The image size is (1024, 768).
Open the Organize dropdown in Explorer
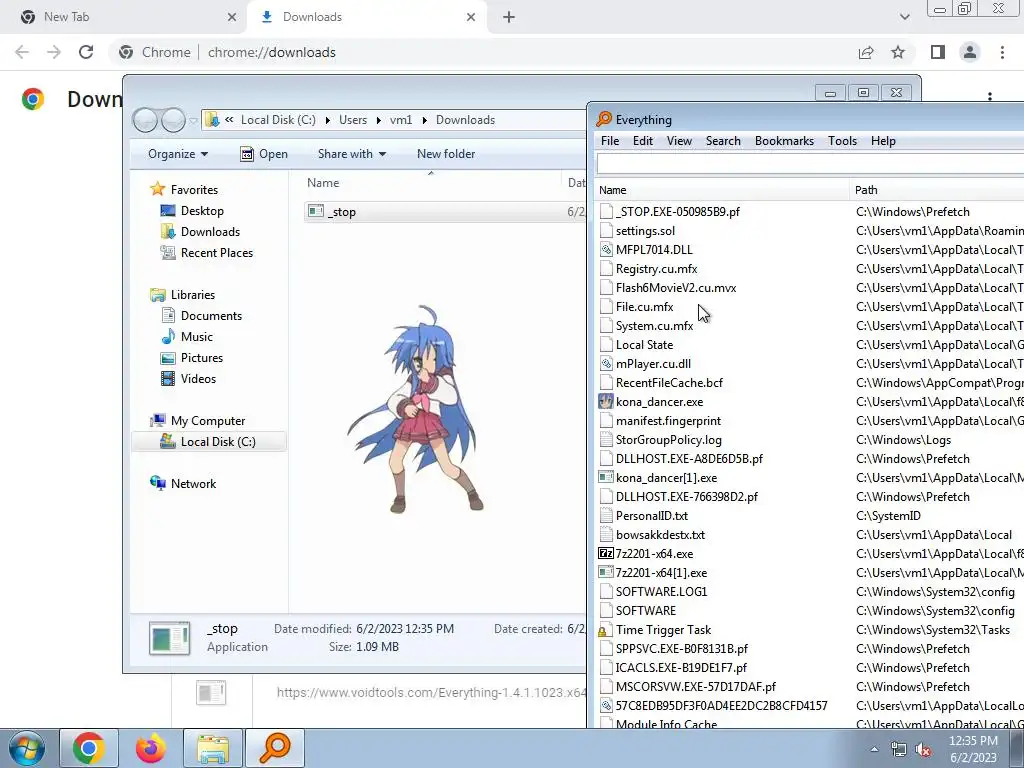[x=178, y=154]
